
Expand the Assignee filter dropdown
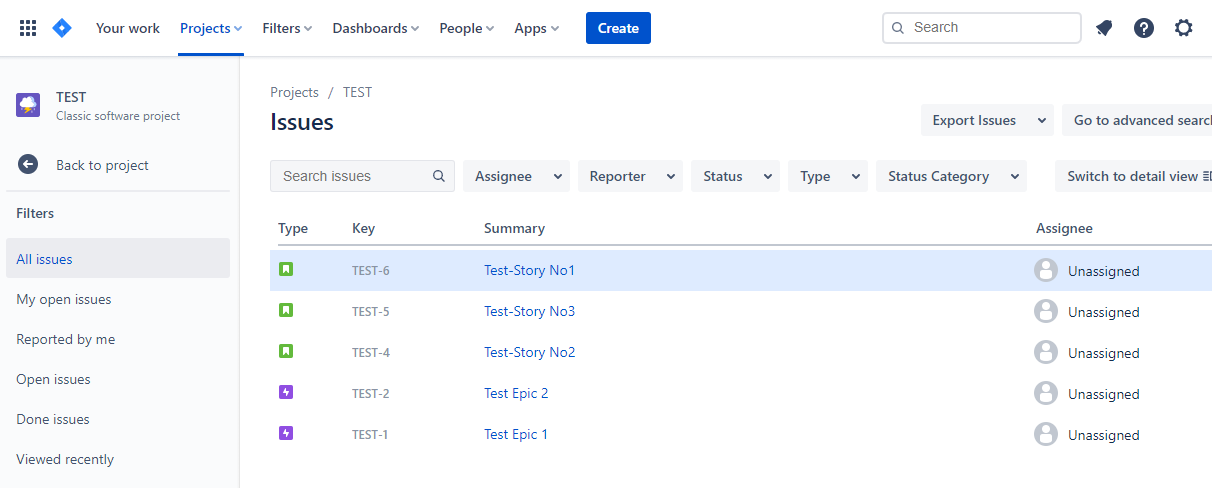point(516,176)
